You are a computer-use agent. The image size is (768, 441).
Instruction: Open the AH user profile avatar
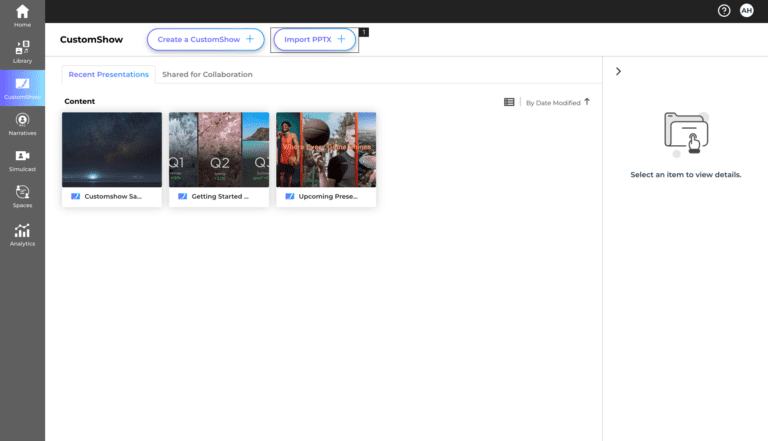(746, 11)
